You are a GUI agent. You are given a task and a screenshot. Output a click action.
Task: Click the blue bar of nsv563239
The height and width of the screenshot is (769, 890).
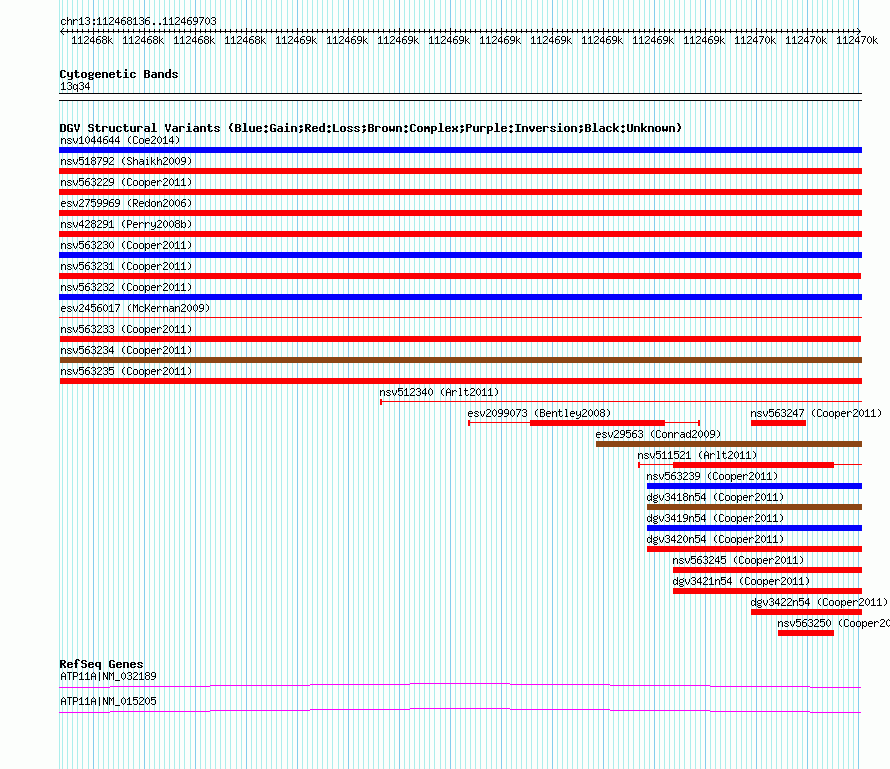[754, 486]
